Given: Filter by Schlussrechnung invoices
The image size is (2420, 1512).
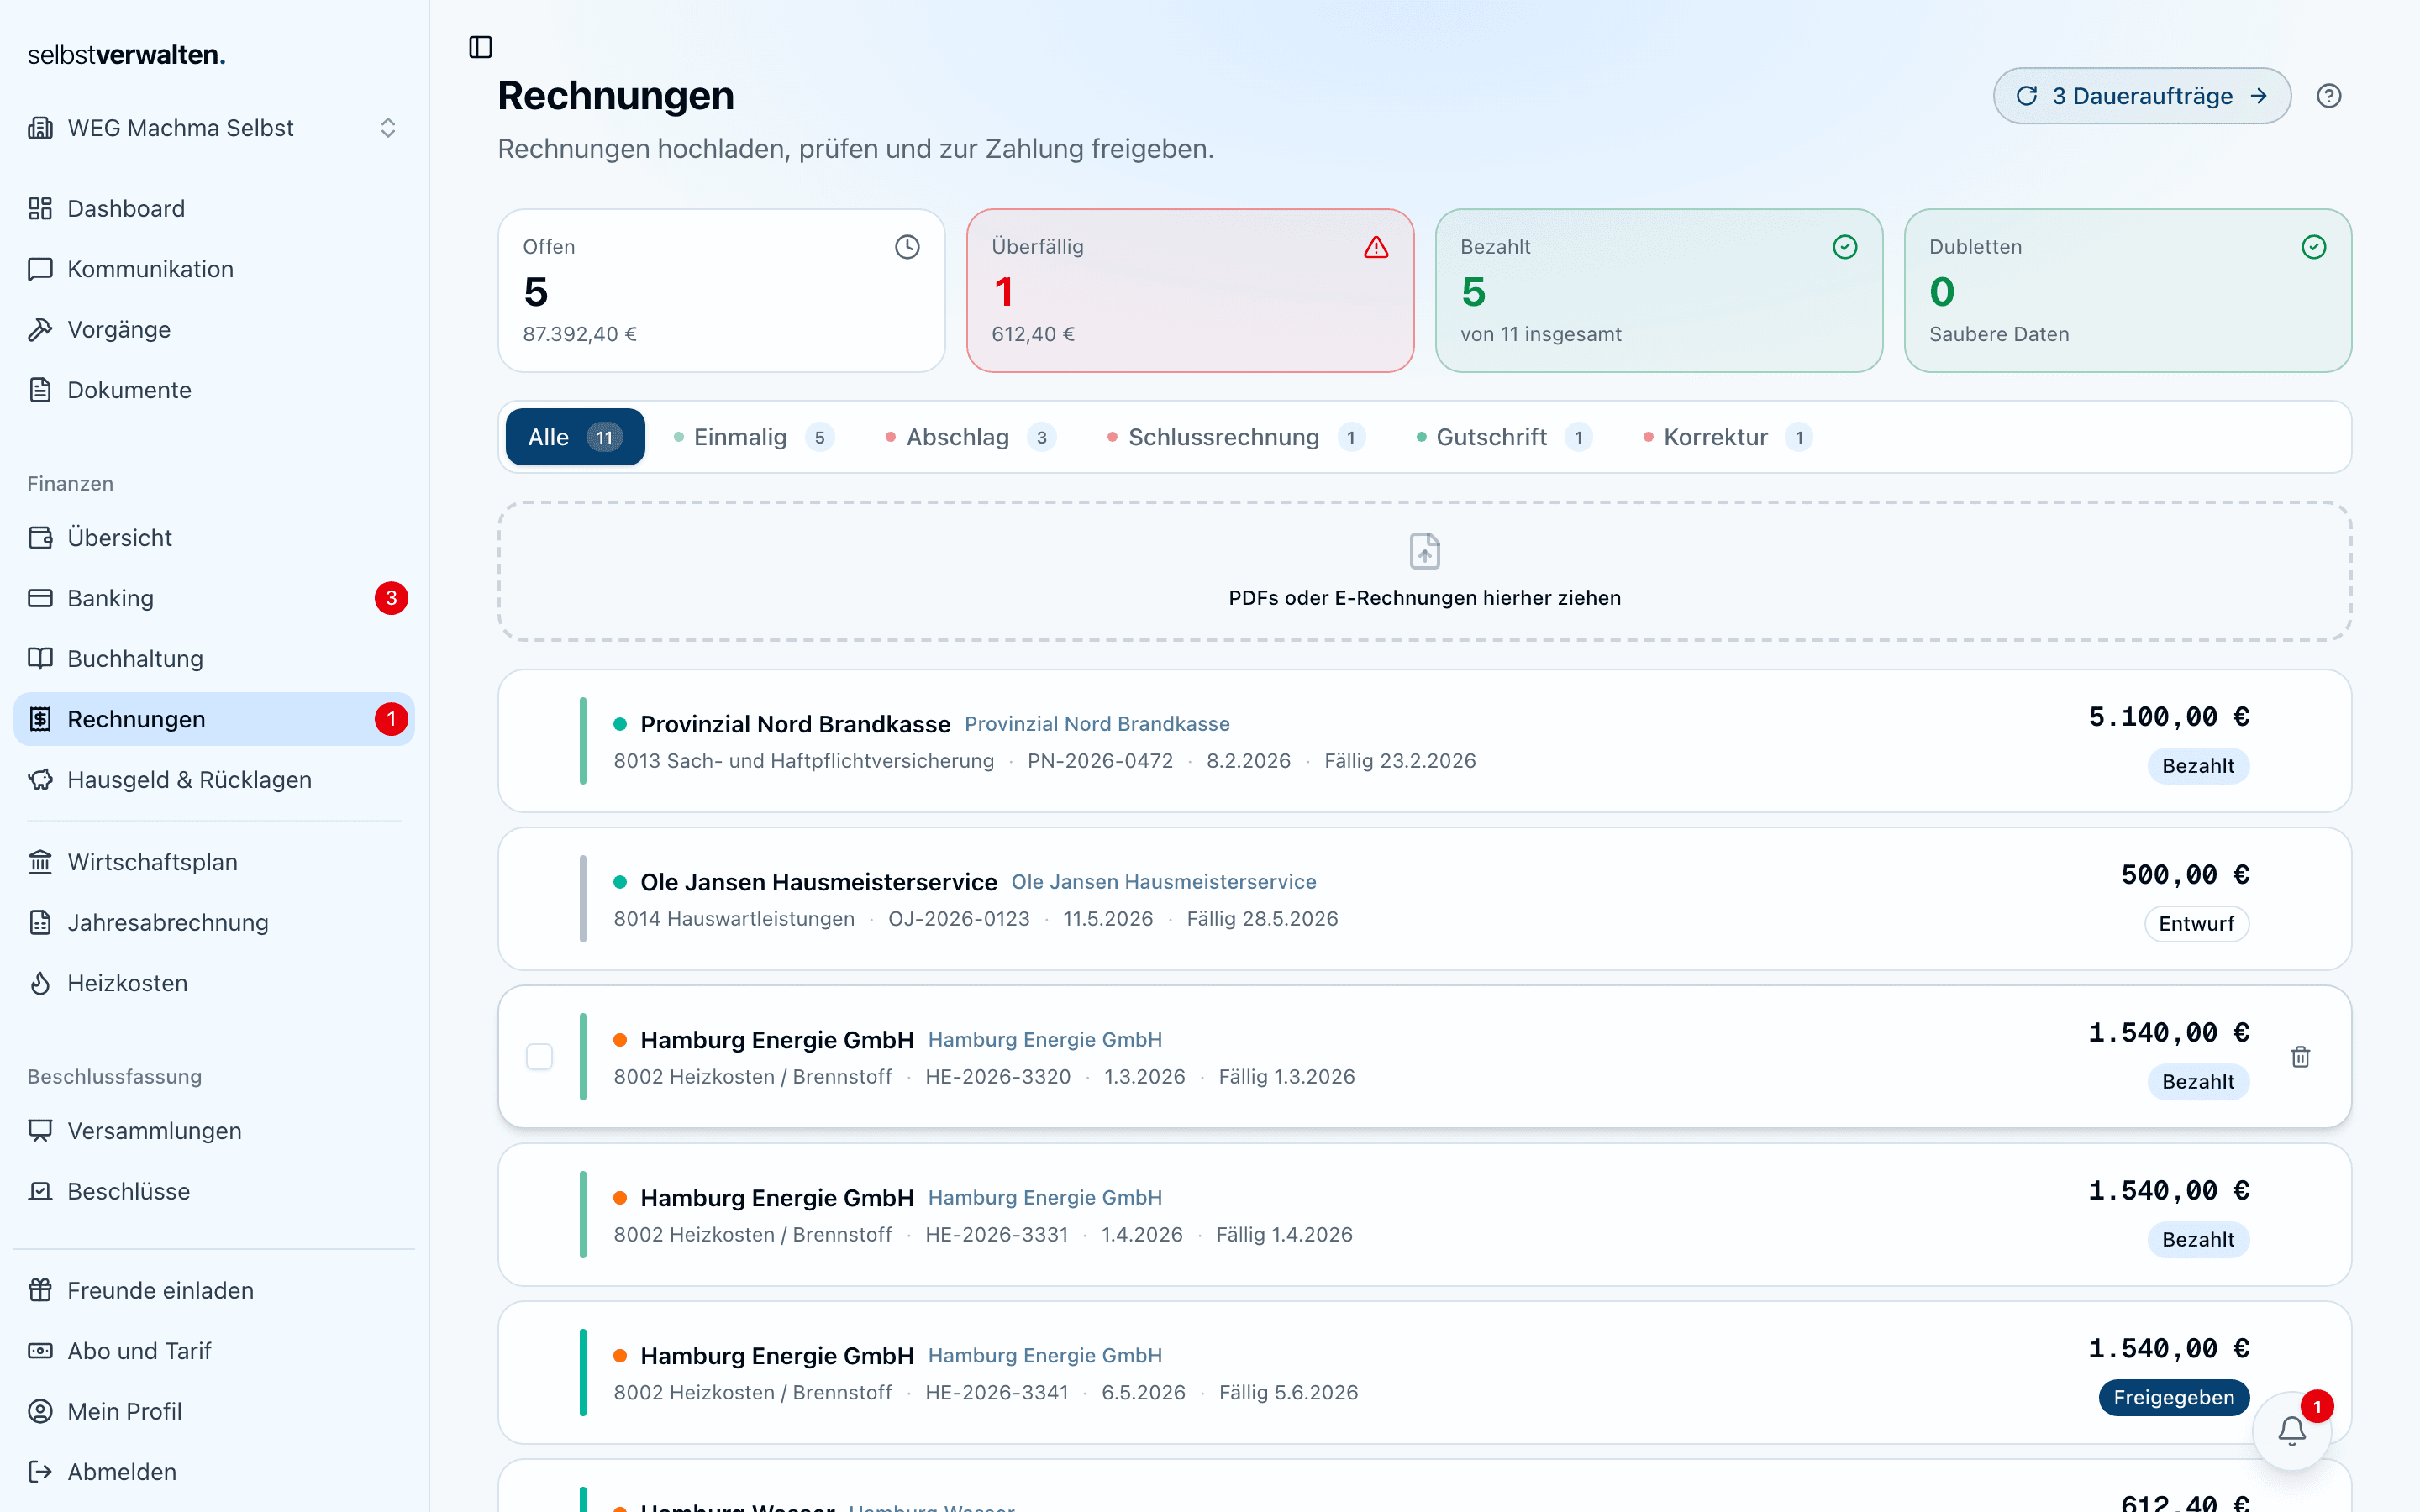Looking at the screenshot, I should (1236, 437).
